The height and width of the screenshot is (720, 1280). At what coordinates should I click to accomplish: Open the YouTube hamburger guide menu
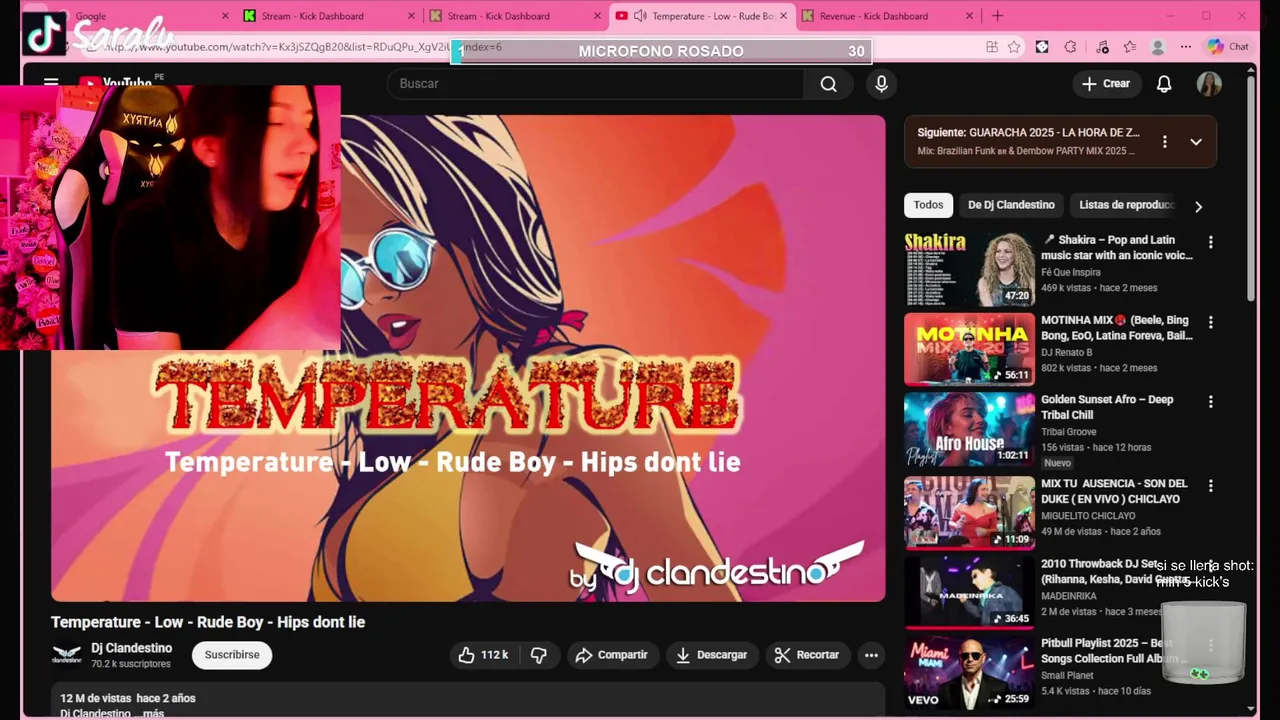[x=51, y=83]
